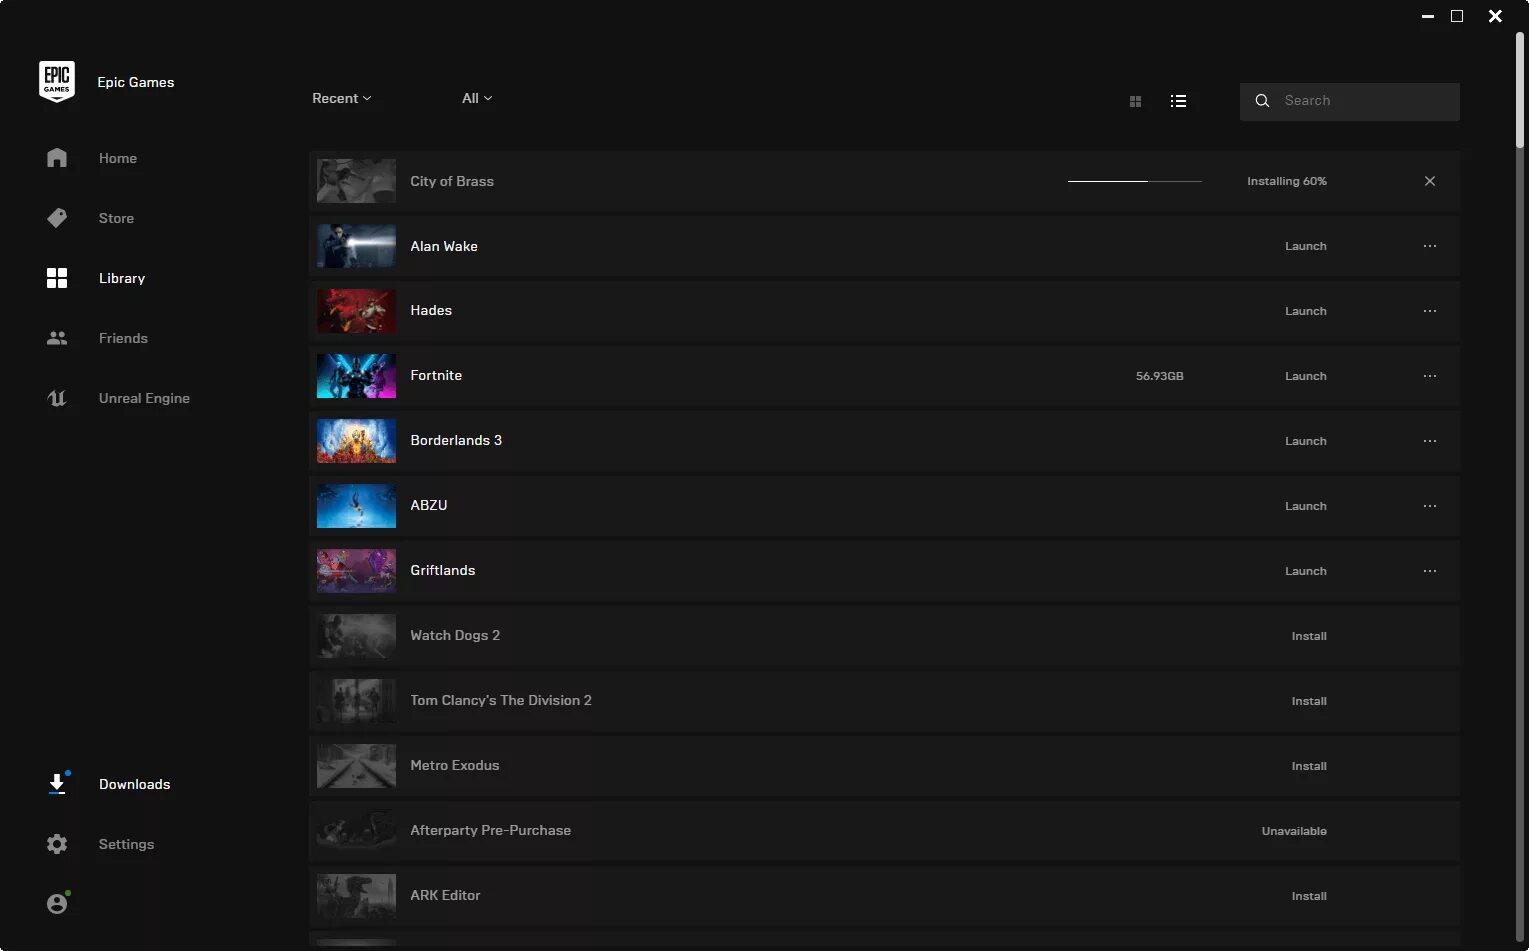Viewport: 1529px width, 951px height.
Task: Open the Downloads arrow icon
Action: click(57, 784)
